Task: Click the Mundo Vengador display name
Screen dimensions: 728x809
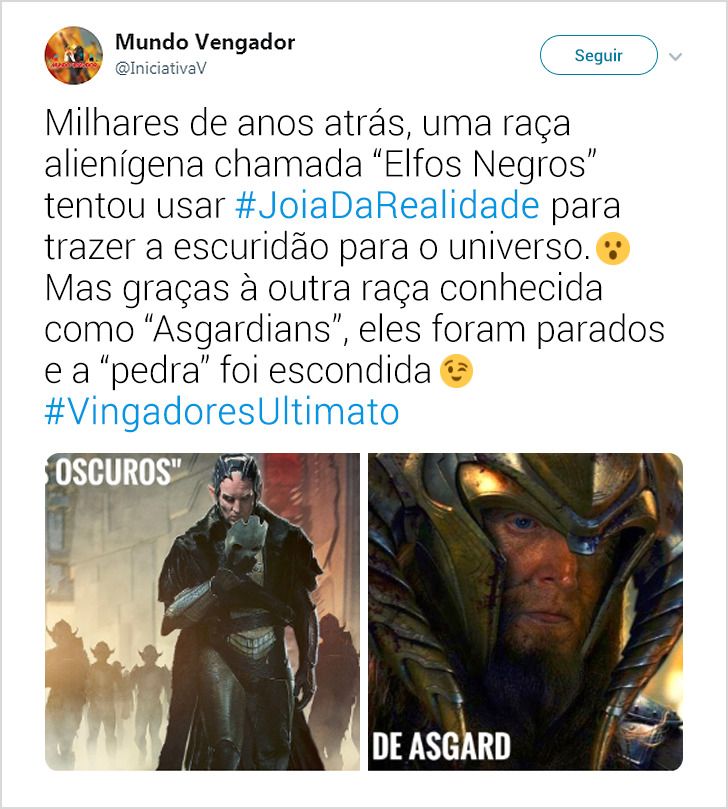Action: click(x=205, y=42)
